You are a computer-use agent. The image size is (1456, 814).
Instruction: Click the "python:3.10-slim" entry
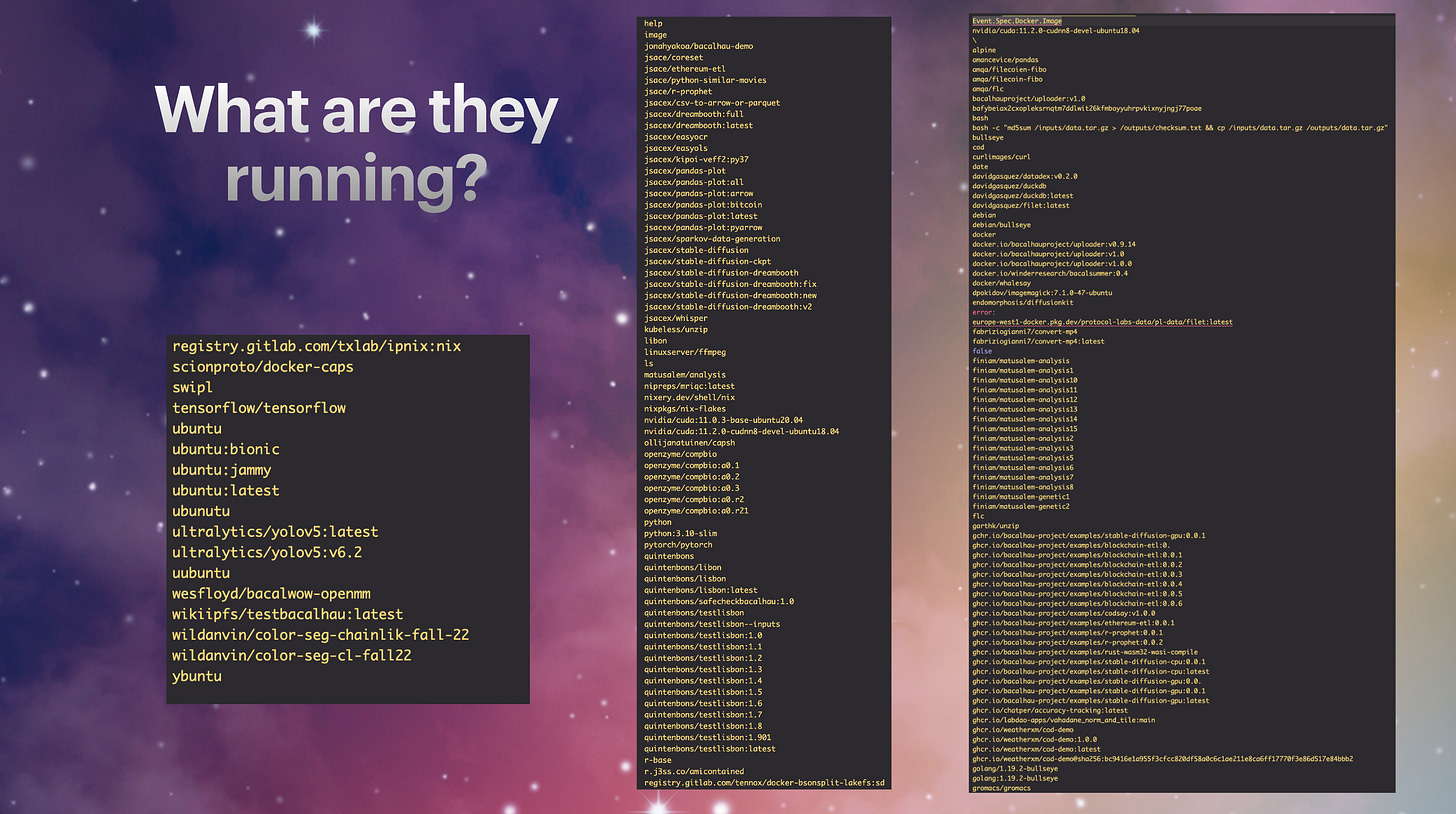(x=681, y=533)
